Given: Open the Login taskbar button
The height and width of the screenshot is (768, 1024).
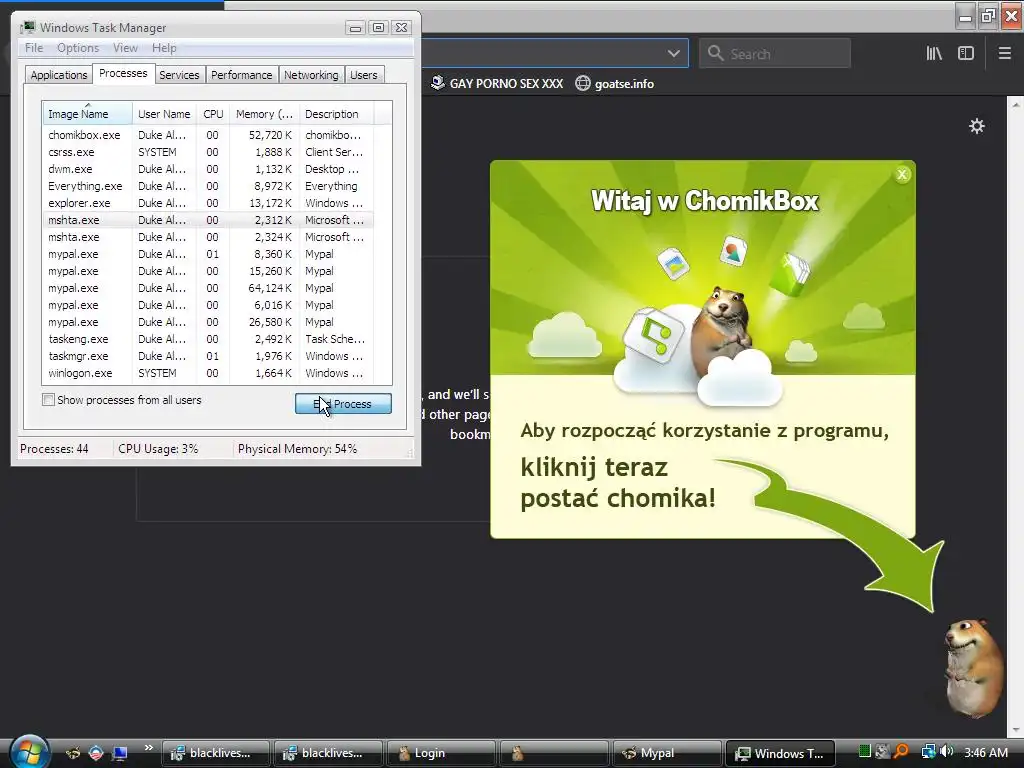Looking at the screenshot, I should tap(441, 753).
